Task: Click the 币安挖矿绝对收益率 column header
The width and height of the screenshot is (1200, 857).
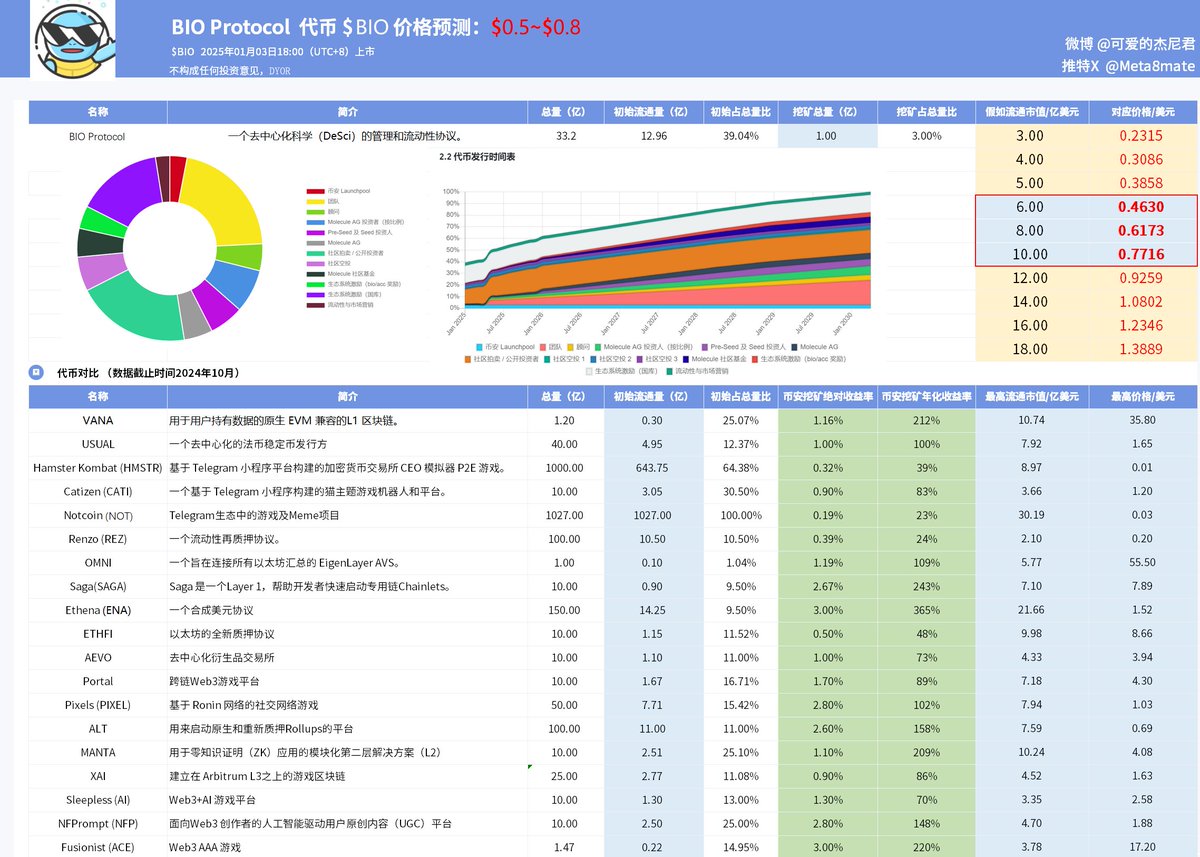Action: [826, 396]
